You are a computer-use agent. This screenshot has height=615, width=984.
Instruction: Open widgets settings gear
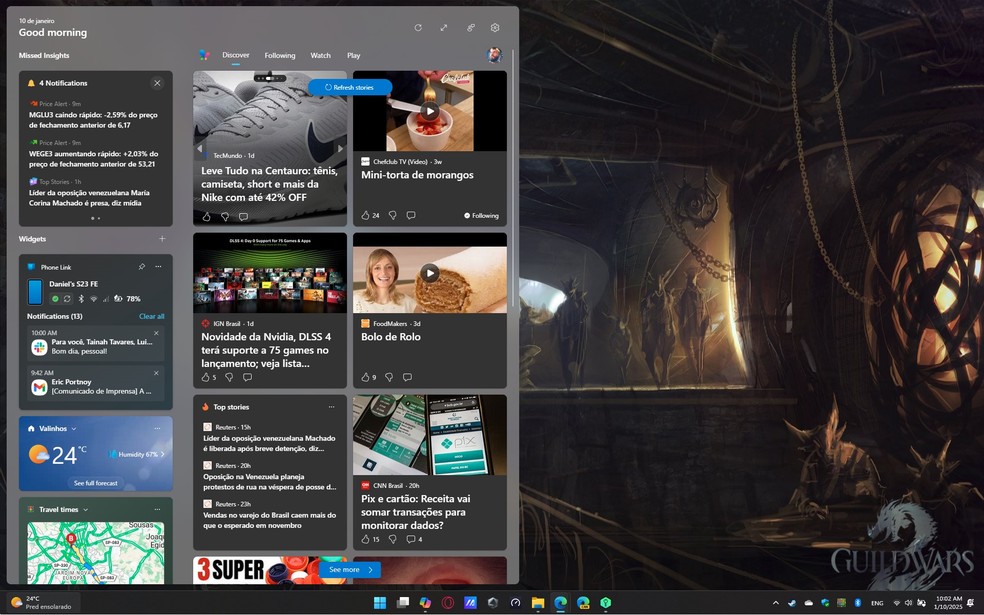(495, 28)
